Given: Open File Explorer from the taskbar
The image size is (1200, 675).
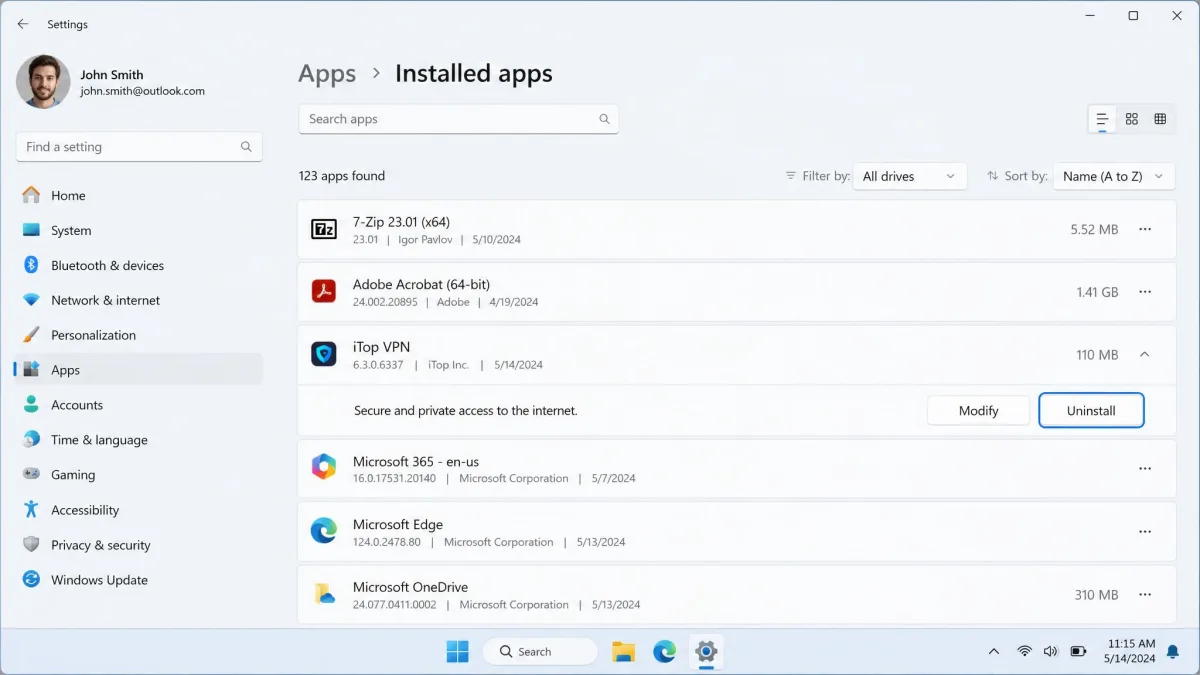Looking at the screenshot, I should (624, 651).
